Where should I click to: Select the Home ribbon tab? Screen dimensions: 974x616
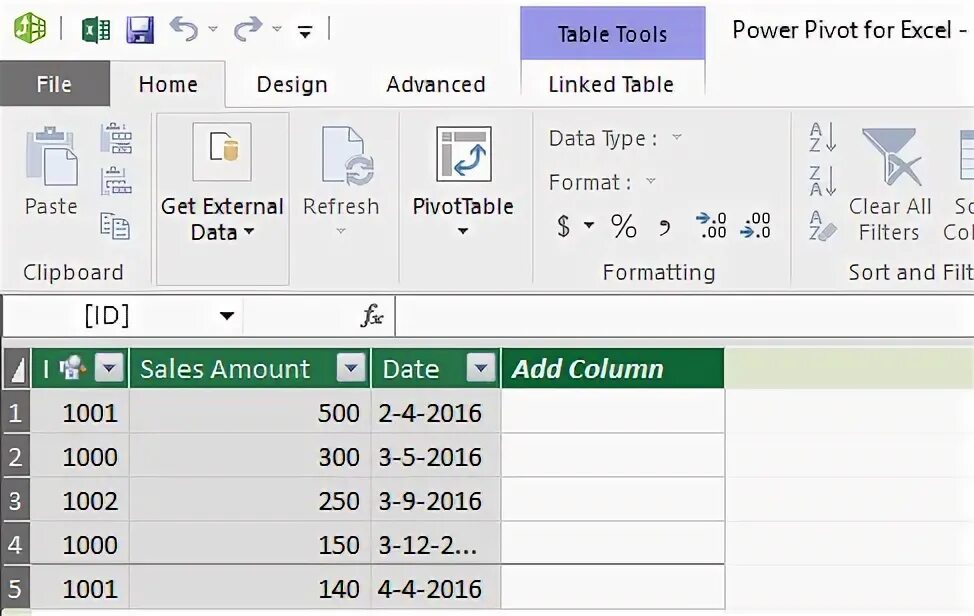168,84
